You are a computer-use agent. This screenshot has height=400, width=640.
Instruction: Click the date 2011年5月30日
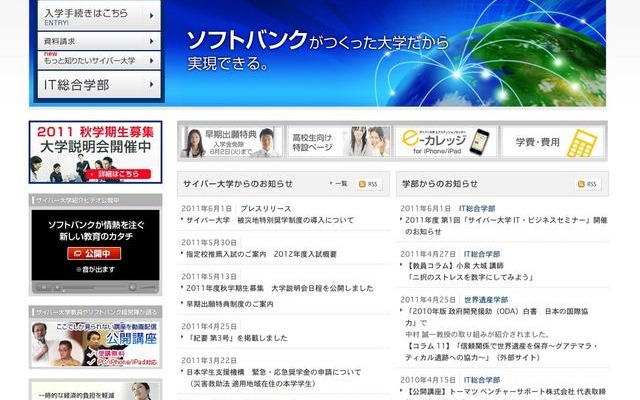pyautogui.click(x=209, y=242)
